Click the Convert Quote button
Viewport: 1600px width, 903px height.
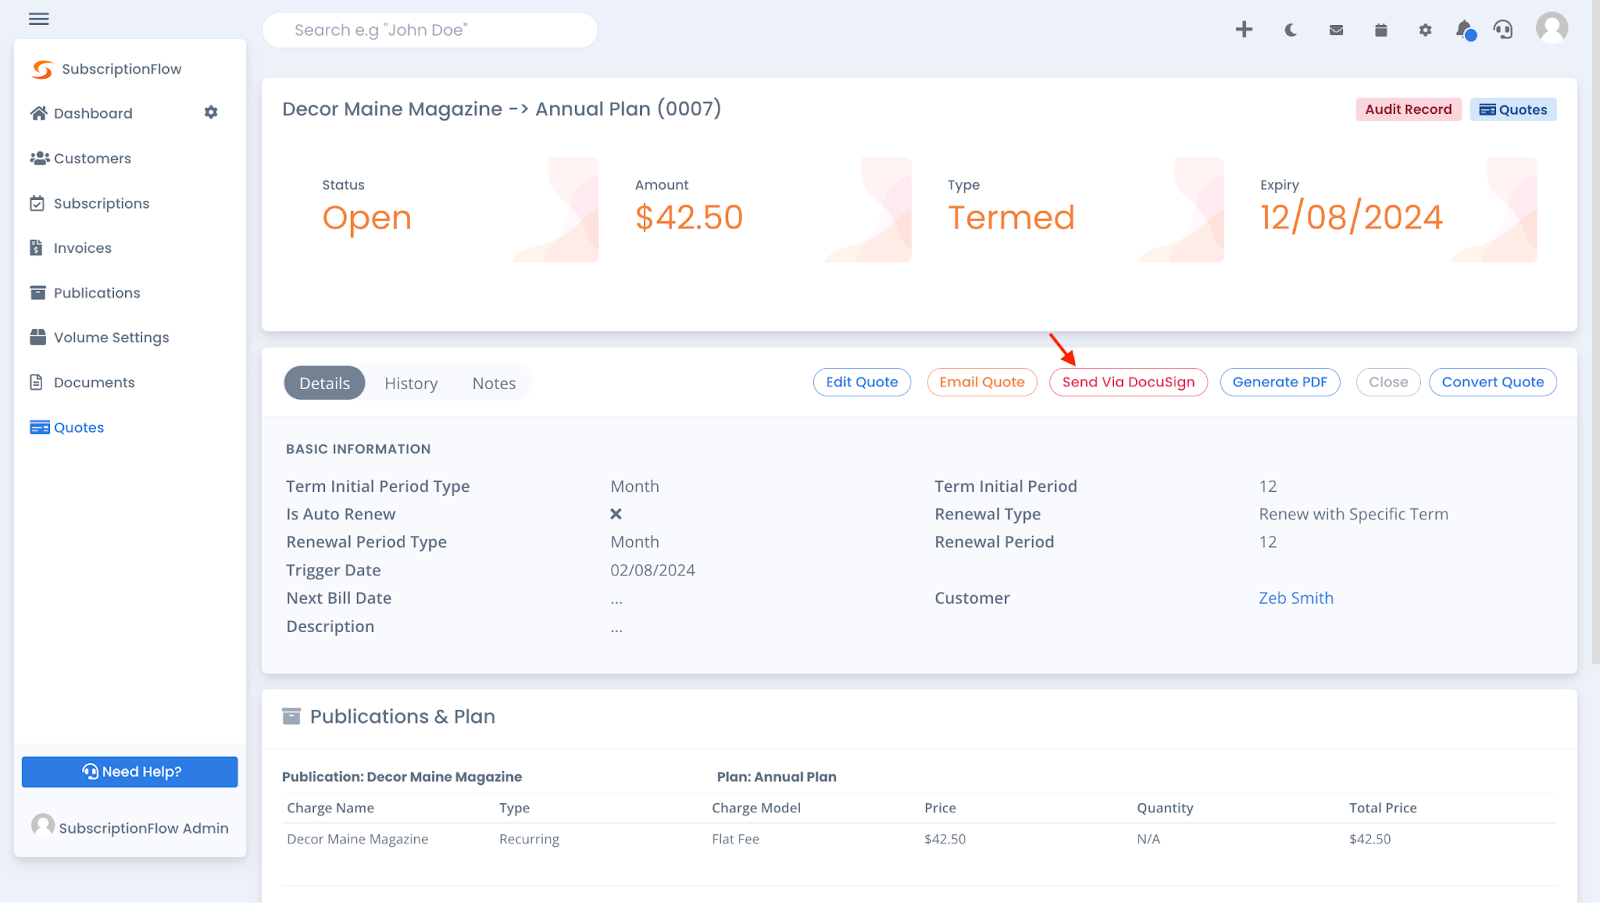click(x=1493, y=382)
